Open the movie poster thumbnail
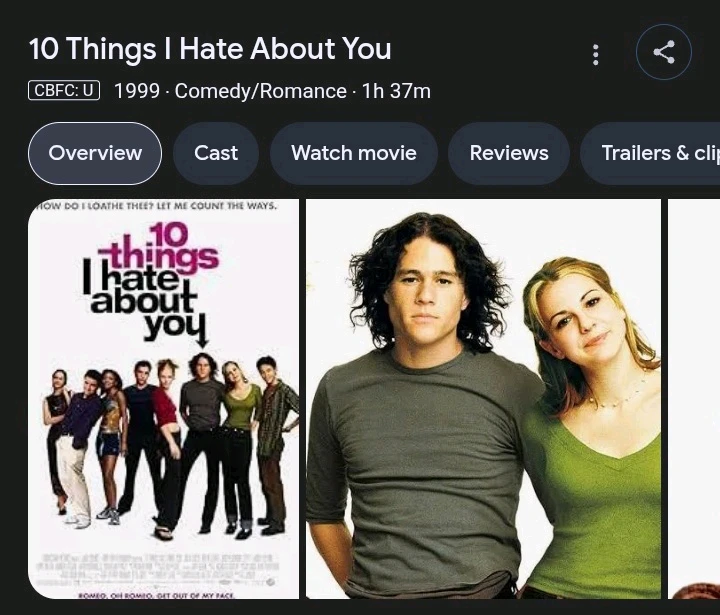The image size is (720, 615). (x=163, y=399)
